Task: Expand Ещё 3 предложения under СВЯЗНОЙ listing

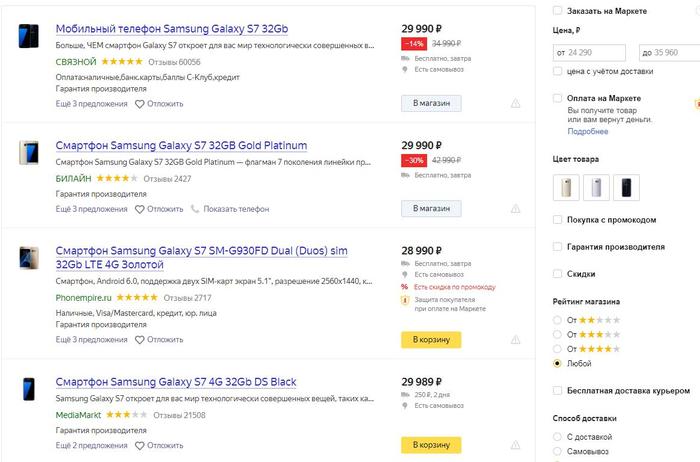Action: (x=92, y=103)
